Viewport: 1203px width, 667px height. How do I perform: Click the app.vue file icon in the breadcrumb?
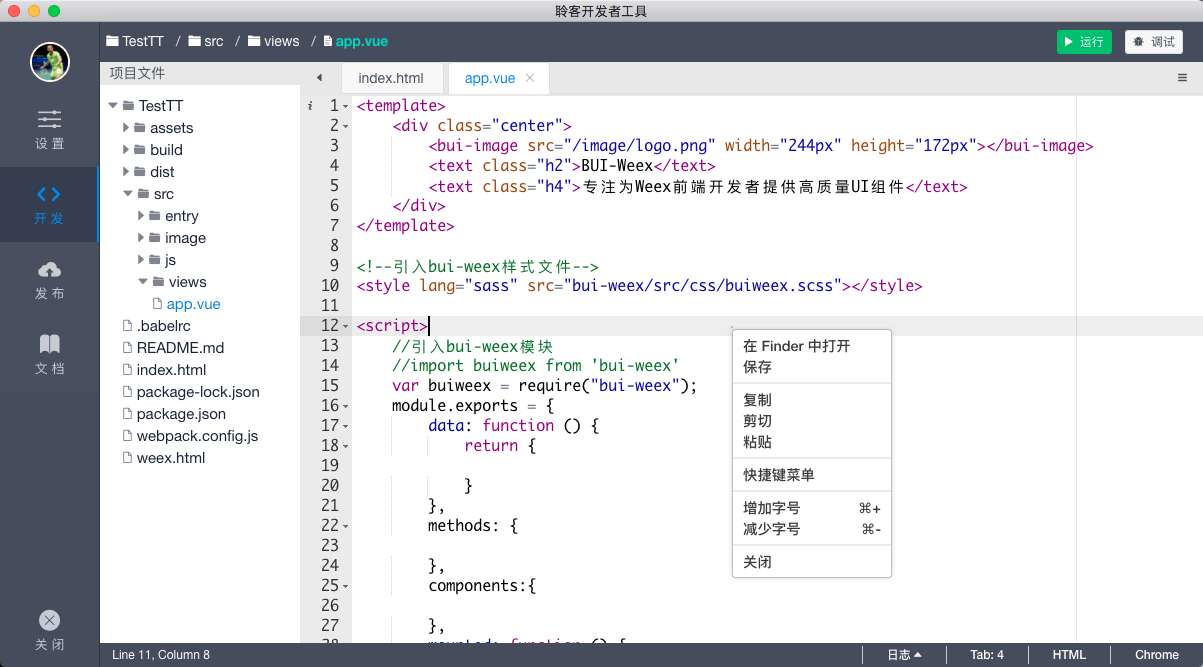(327, 41)
